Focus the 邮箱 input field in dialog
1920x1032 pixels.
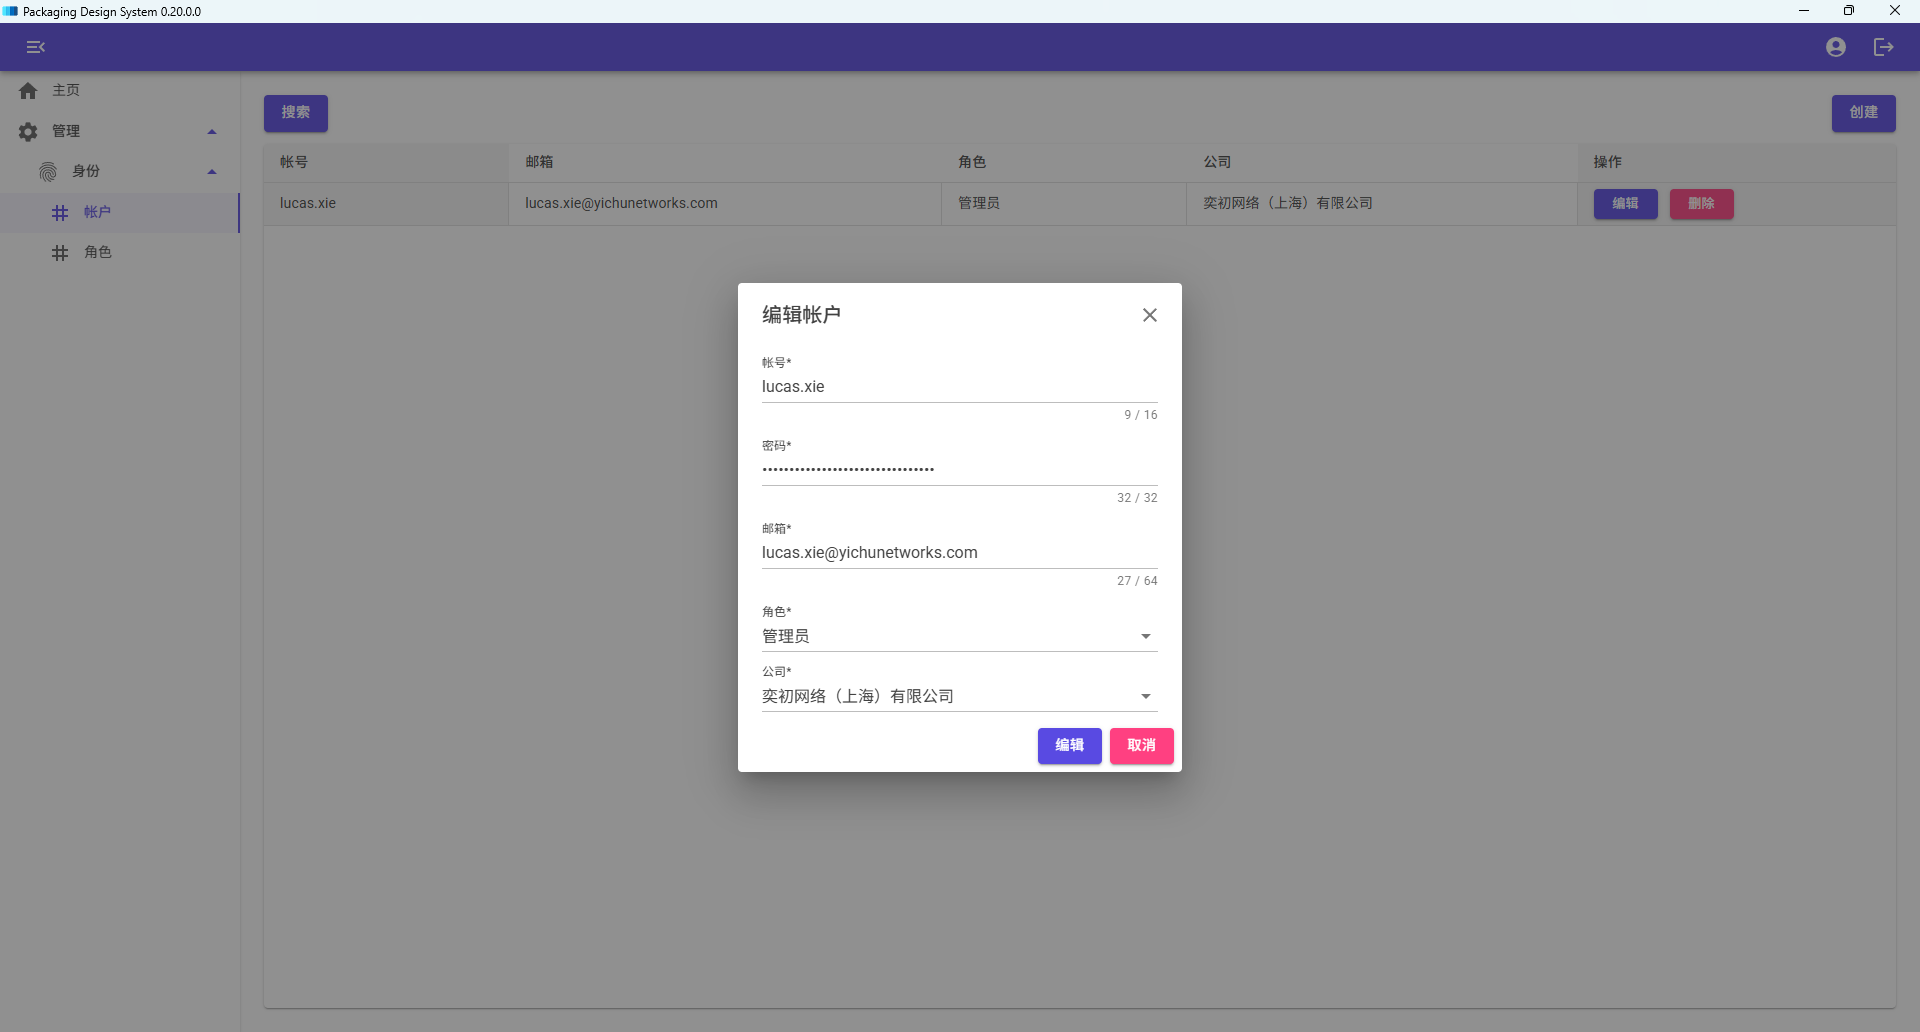pos(960,553)
